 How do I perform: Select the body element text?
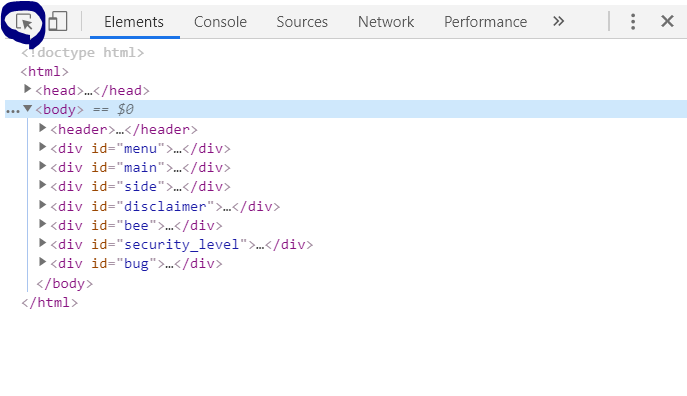click(60, 110)
